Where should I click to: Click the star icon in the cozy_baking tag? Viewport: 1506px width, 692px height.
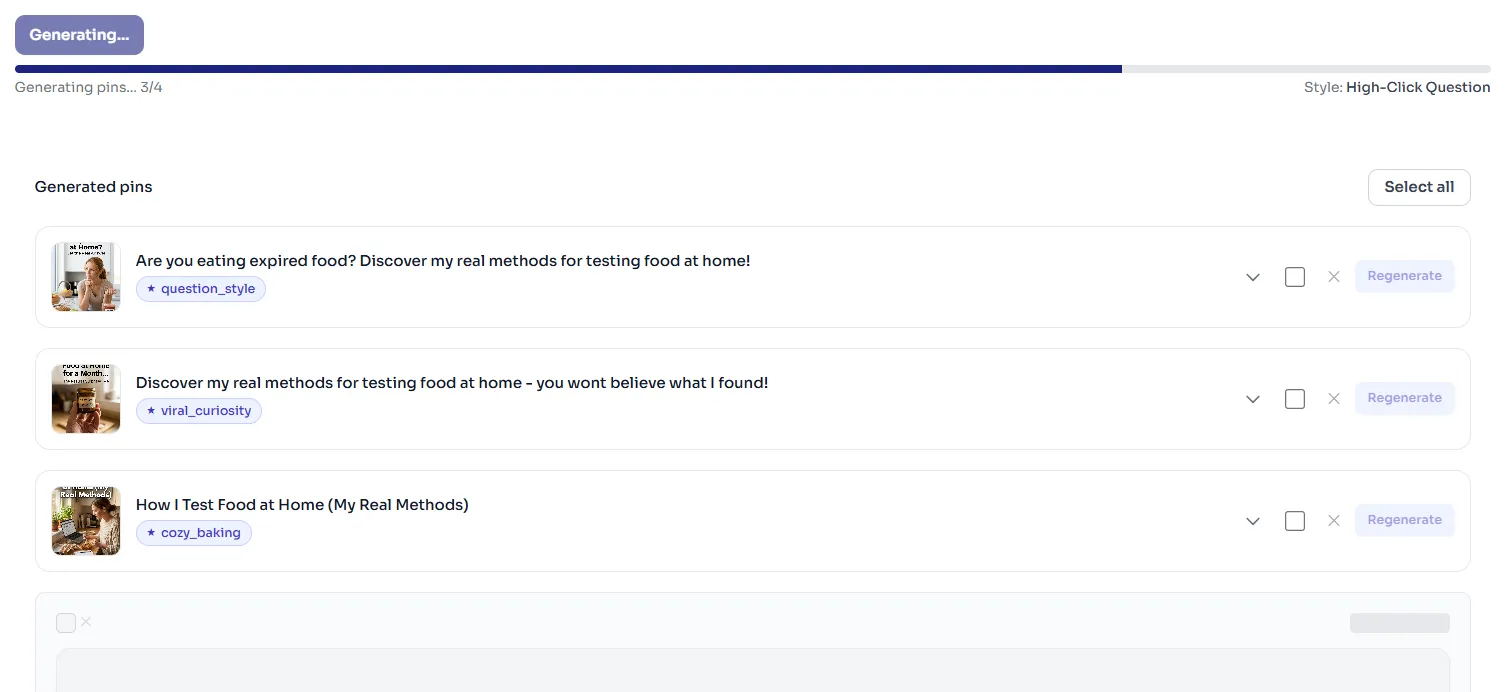click(151, 533)
